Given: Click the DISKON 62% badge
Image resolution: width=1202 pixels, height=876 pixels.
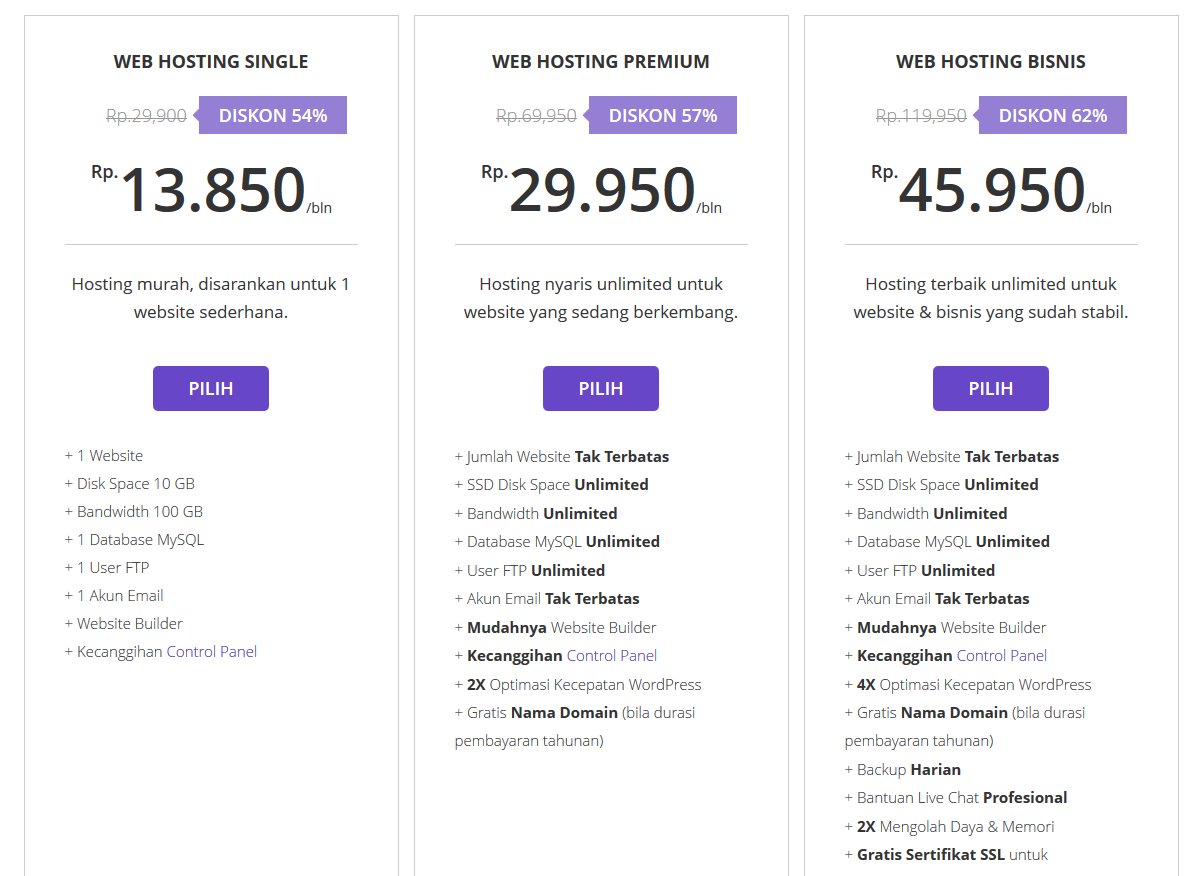Looking at the screenshot, I should [1051, 115].
